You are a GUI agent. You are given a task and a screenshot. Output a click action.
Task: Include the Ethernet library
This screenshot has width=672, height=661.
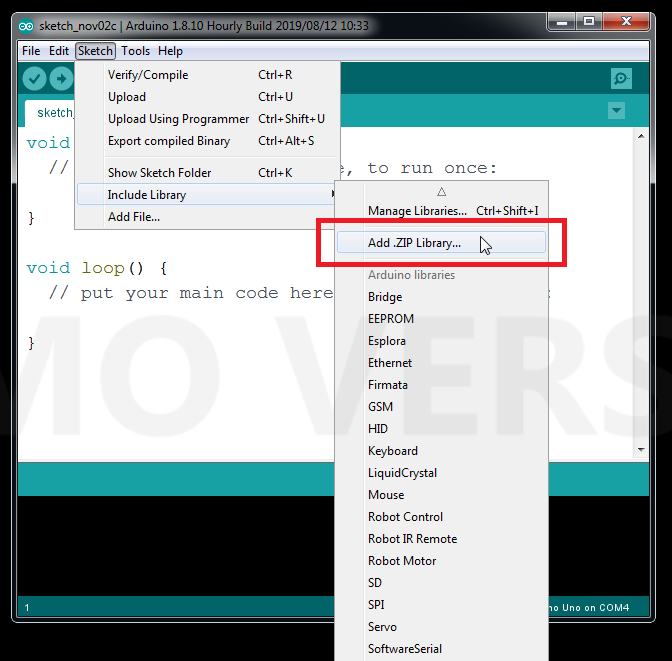click(x=441, y=363)
